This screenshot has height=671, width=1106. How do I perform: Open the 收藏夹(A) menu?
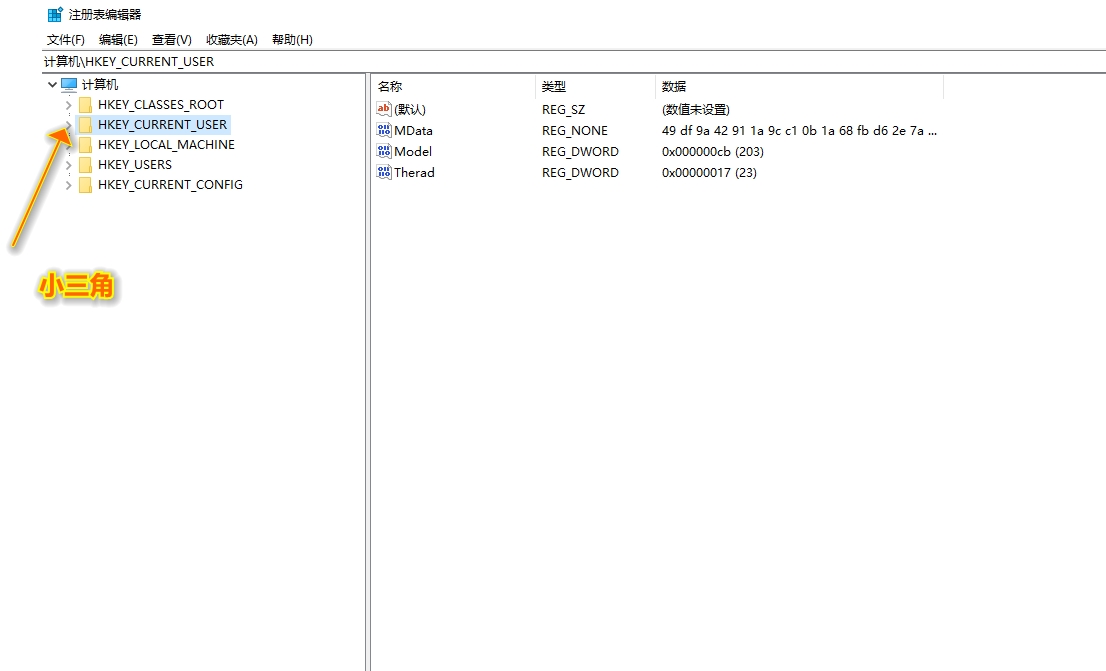(231, 39)
